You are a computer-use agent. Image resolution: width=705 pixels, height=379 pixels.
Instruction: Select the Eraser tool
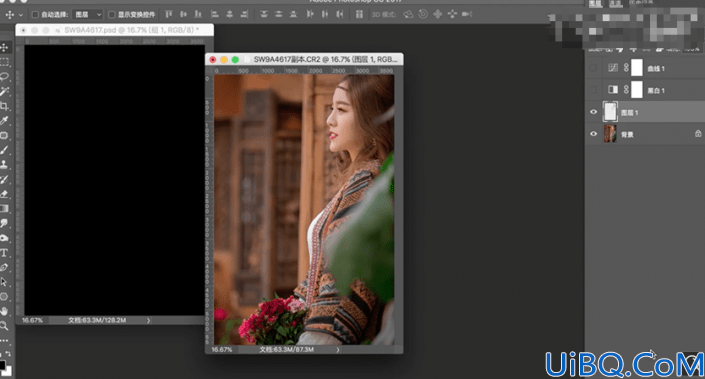point(4,194)
